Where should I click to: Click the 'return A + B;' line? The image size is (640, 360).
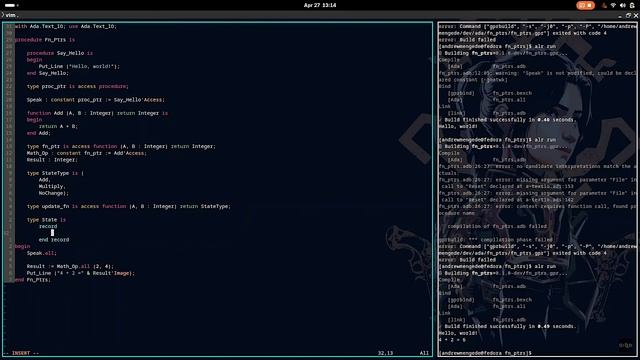(58, 127)
